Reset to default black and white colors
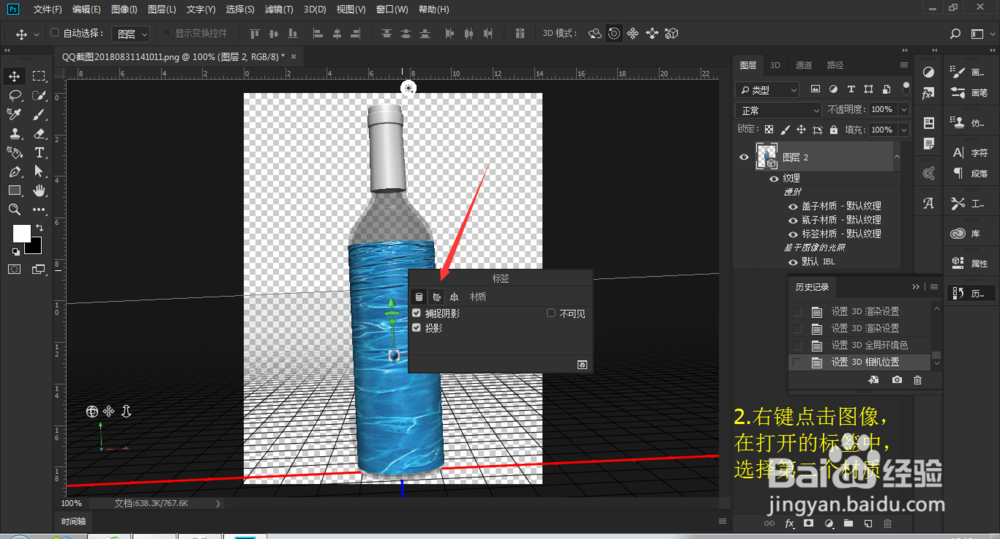 pos(15,251)
